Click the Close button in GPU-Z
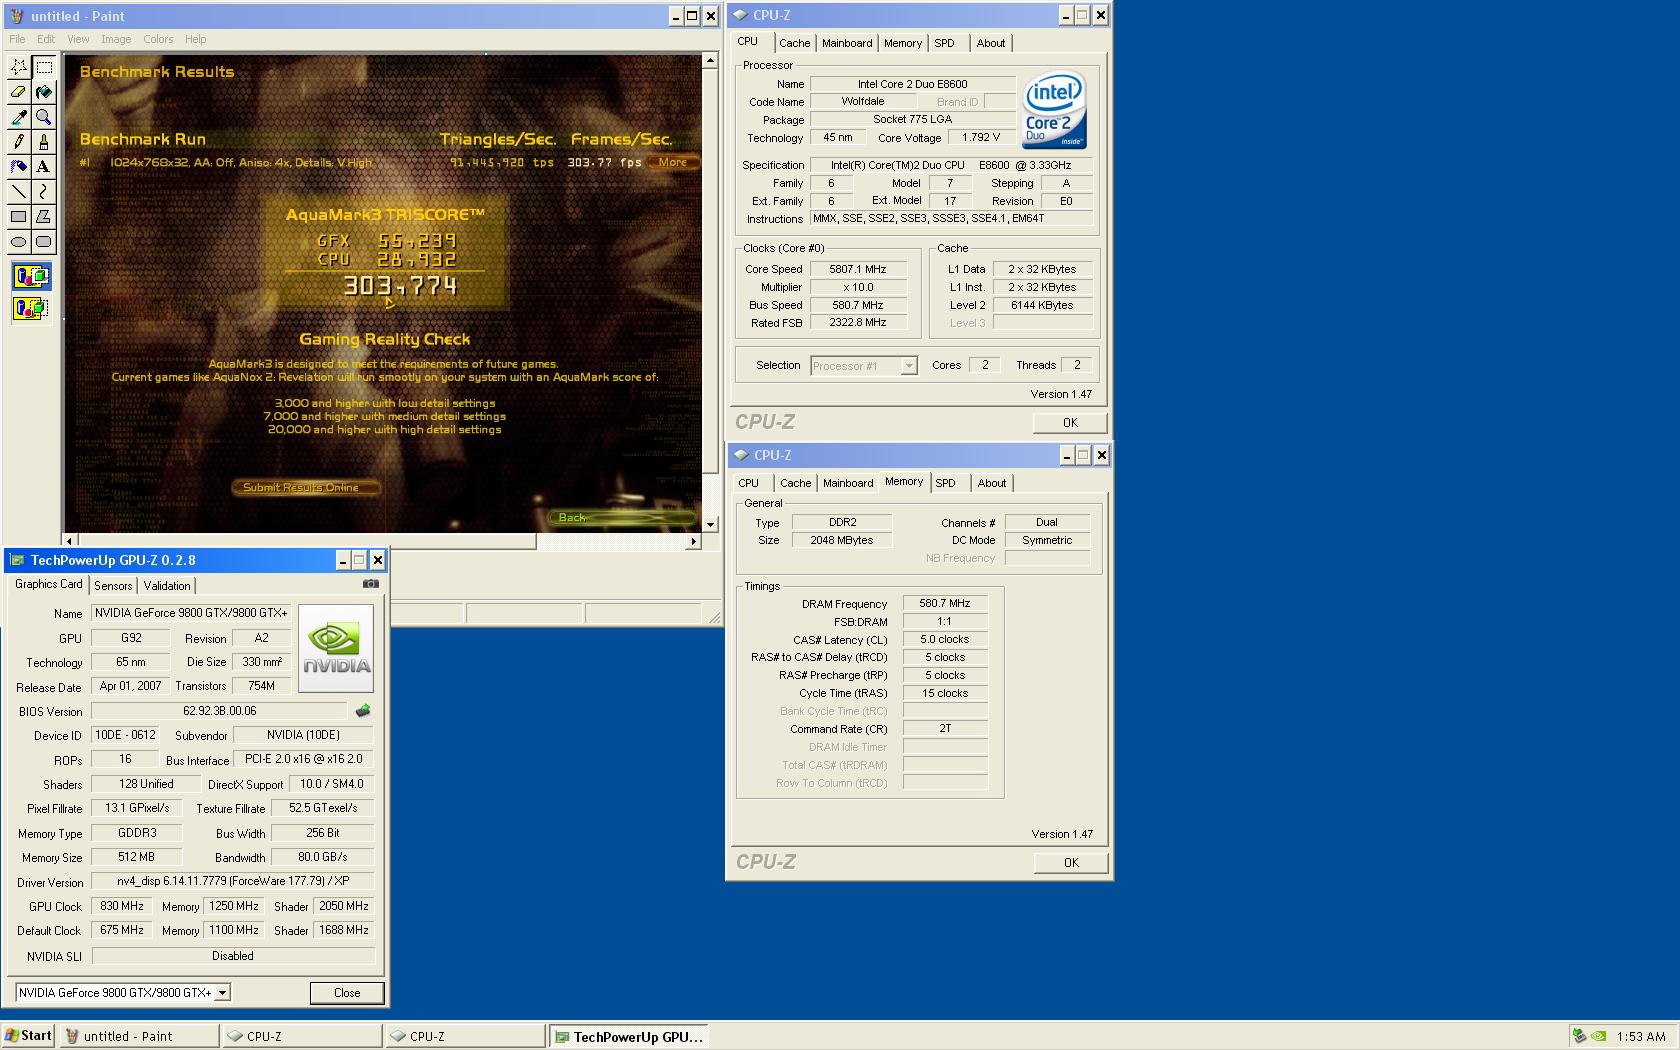Viewport: 1680px width, 1050px height. (x=347, y=993)
